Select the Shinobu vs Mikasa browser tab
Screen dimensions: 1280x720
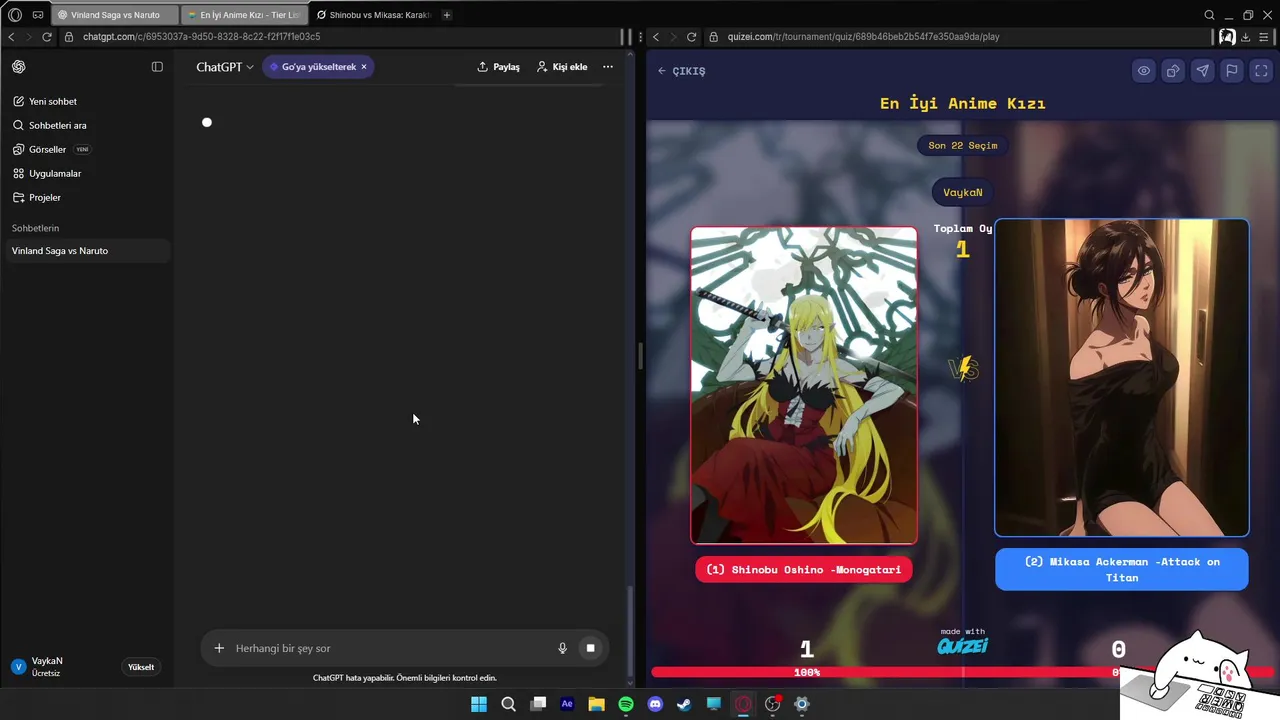pos(372,15)
